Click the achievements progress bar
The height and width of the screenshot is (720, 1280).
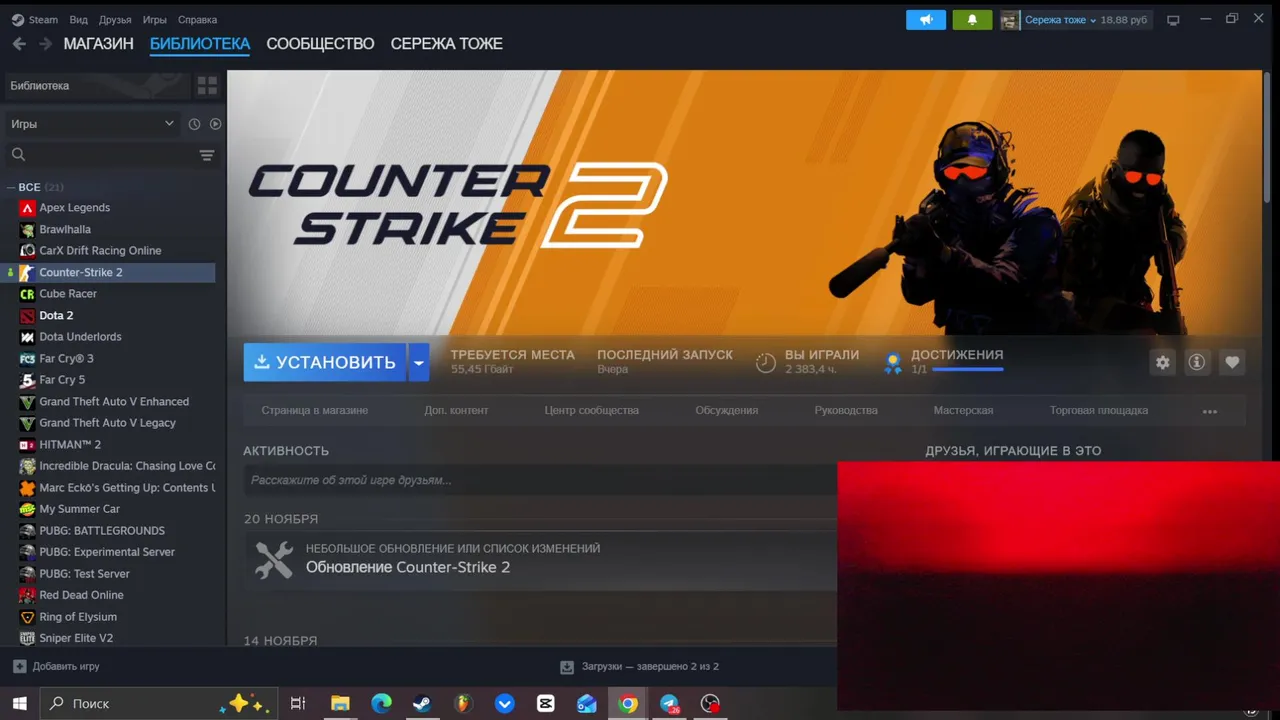(967, 370)
